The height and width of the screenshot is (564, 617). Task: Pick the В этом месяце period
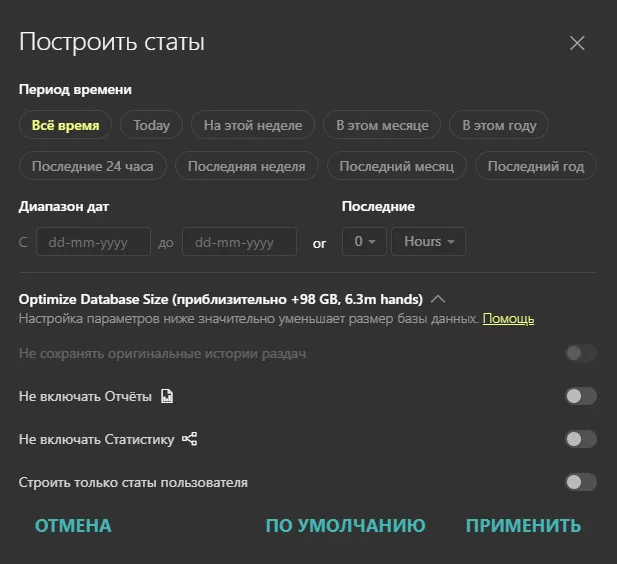pos(382,125)
